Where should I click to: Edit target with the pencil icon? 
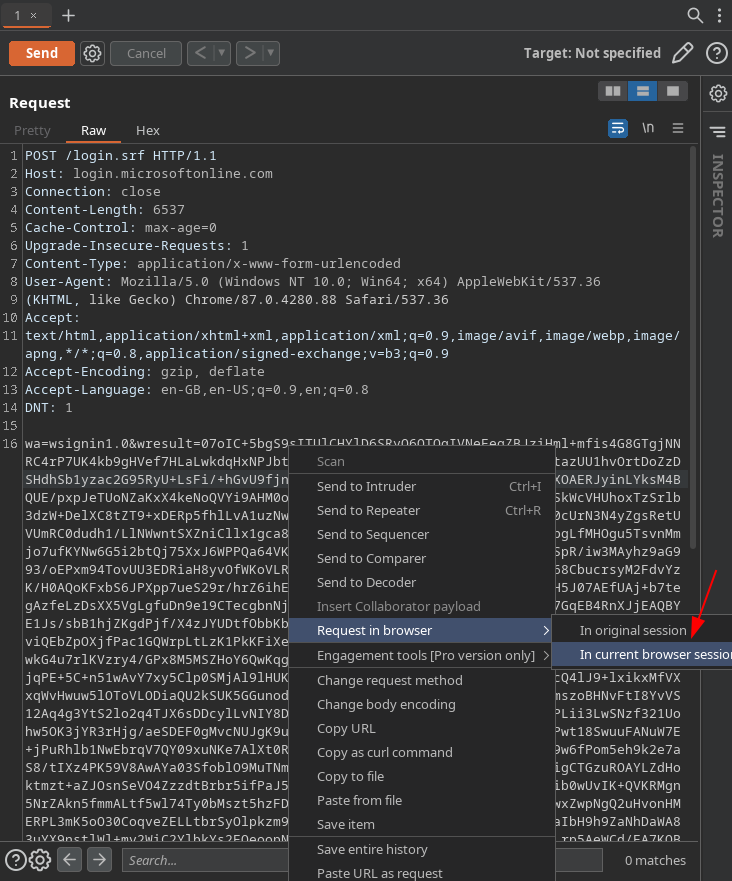click(682, 53)
